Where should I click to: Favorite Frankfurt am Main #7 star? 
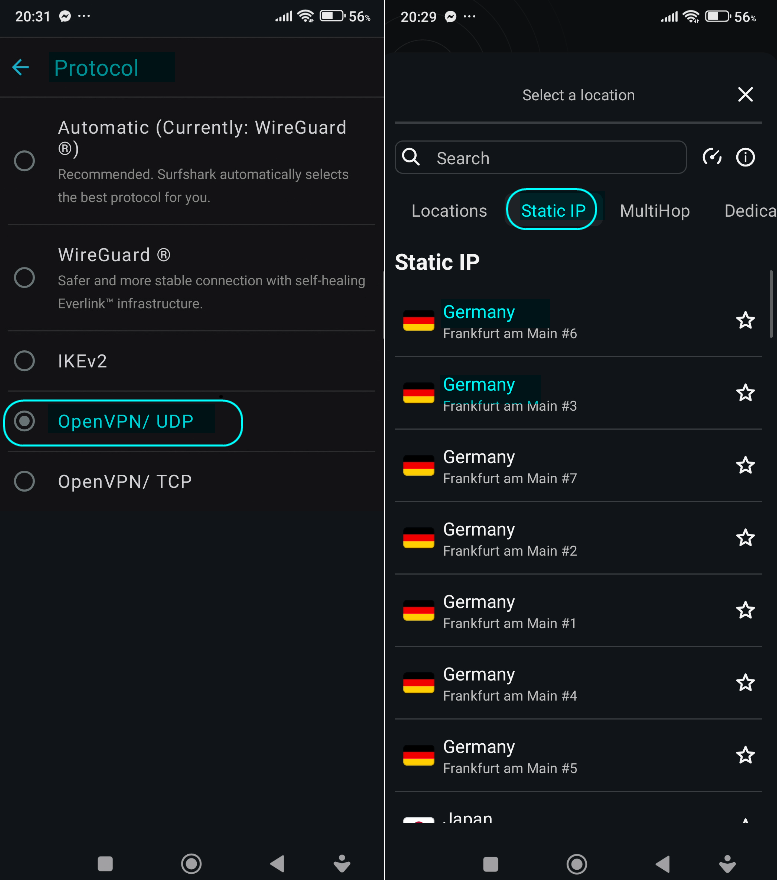(x=745, y=465)
